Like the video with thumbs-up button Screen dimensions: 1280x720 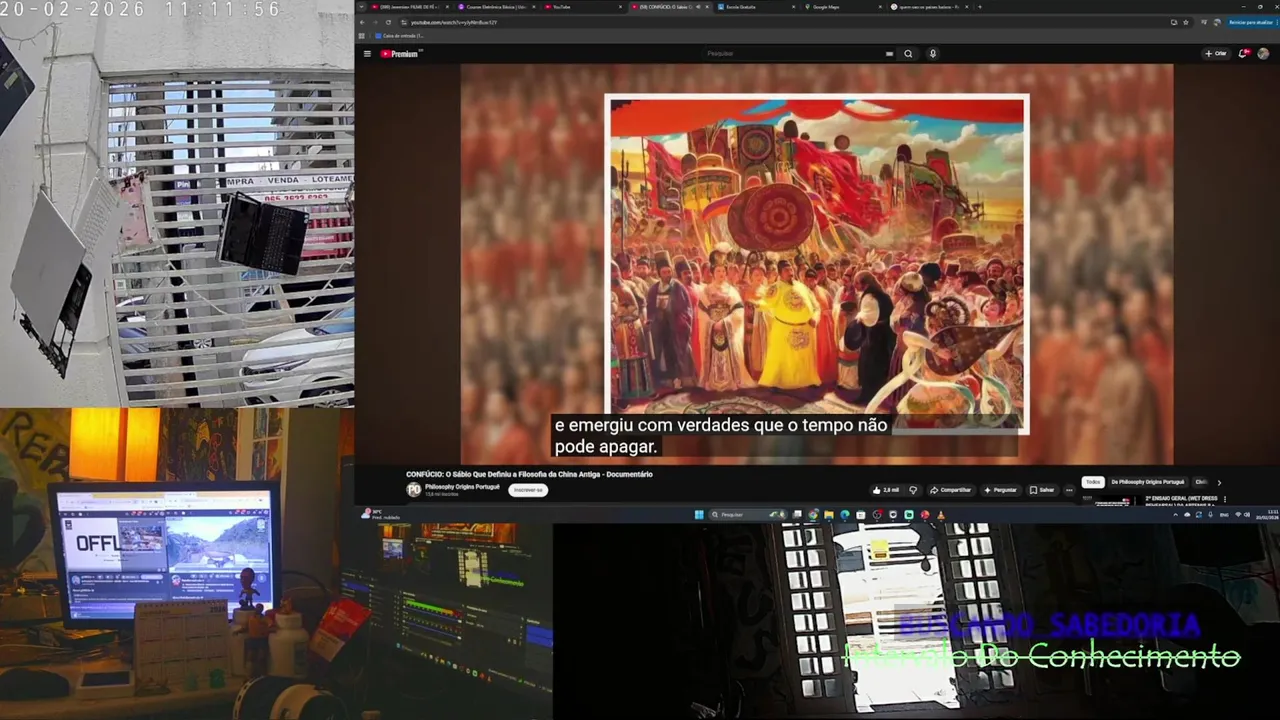[x=886, y=490]
